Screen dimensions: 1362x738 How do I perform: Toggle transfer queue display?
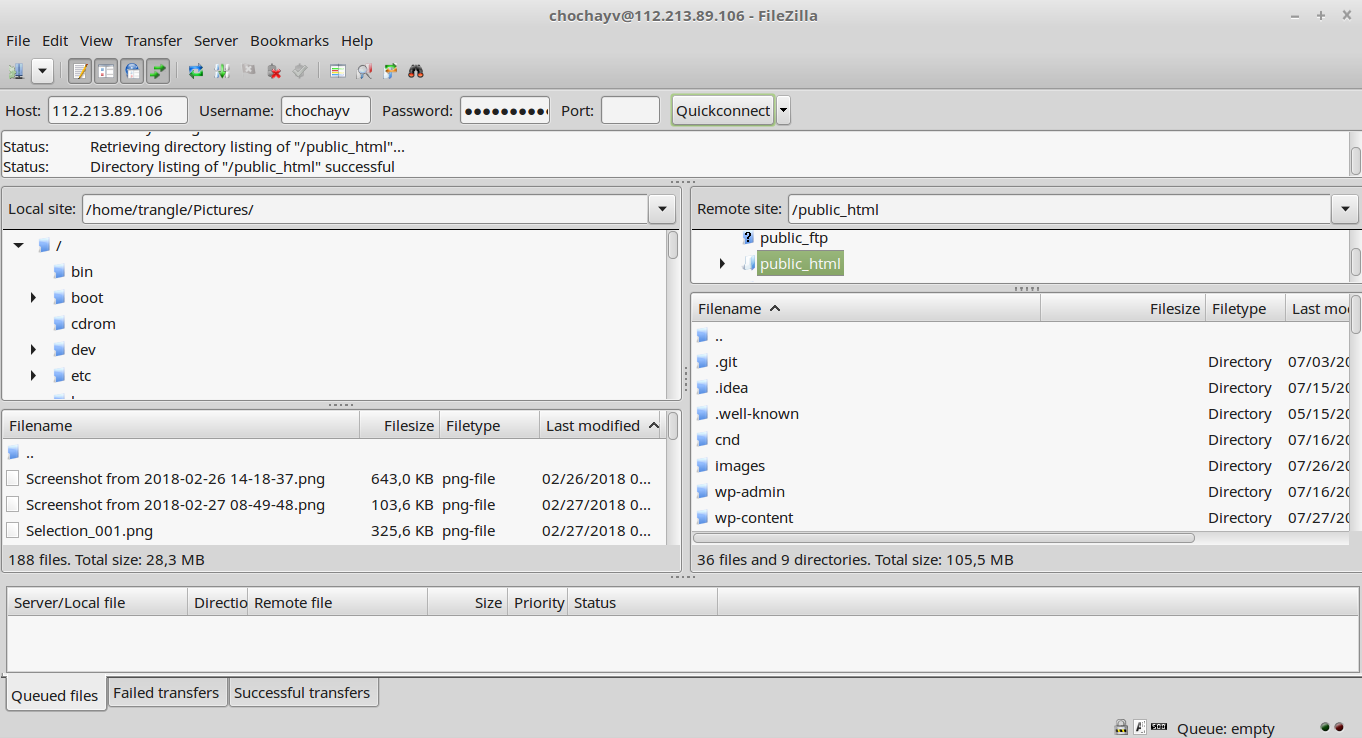point(158,71)
